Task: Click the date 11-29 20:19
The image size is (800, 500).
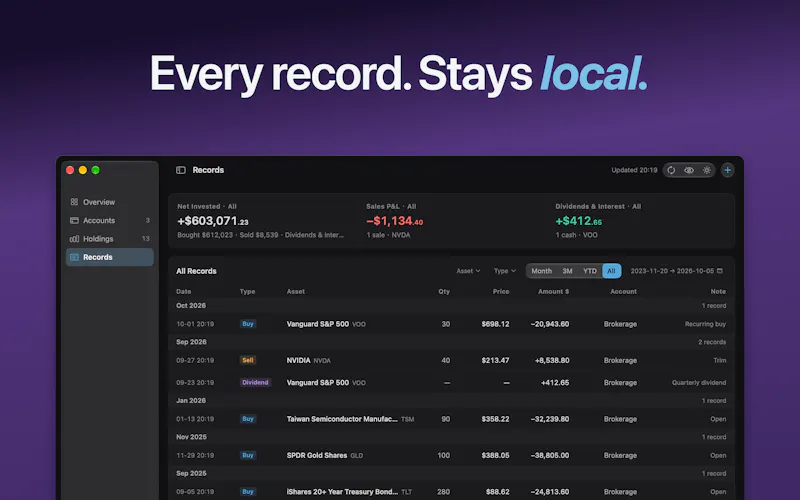Action: coord(195,455)
